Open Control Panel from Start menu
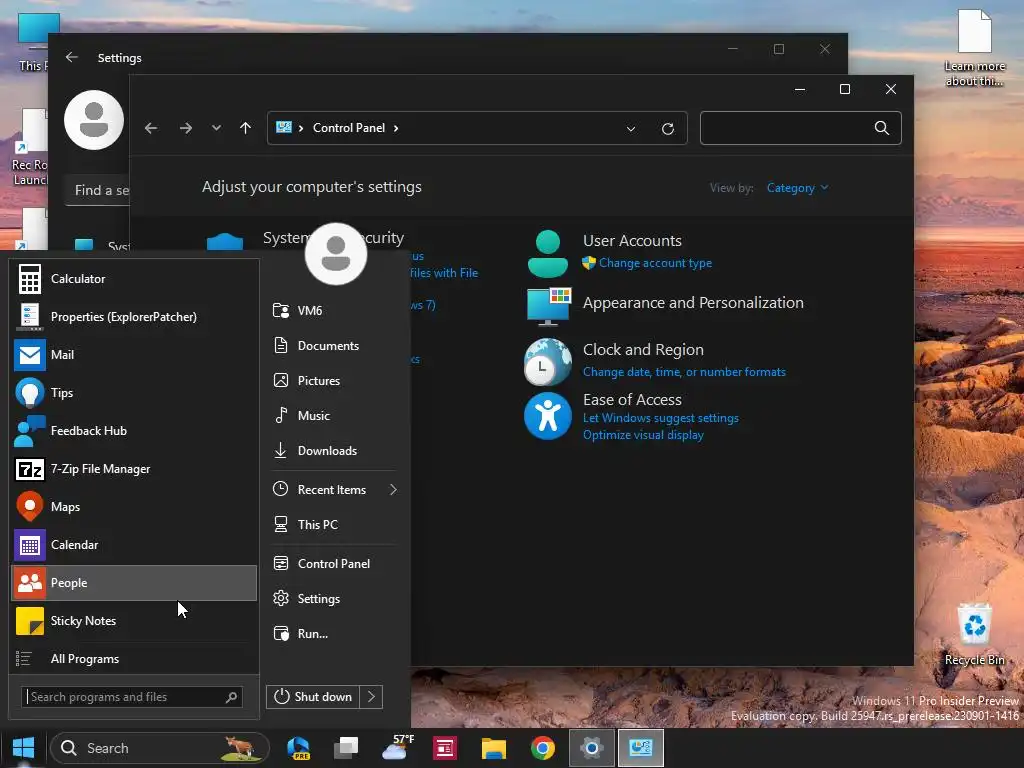1024x768 pixels. click(333, 564)
